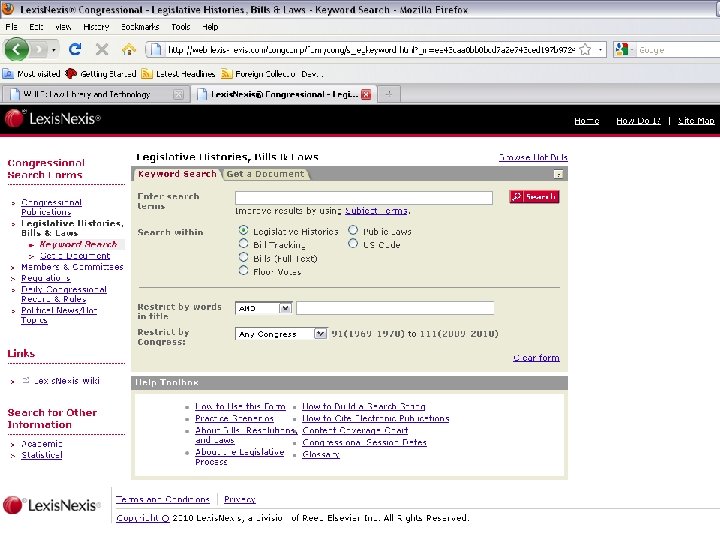Screen dimensions: 720x540
Task: Switch to the Get a Document tab
Action: [x=265, y=174]
